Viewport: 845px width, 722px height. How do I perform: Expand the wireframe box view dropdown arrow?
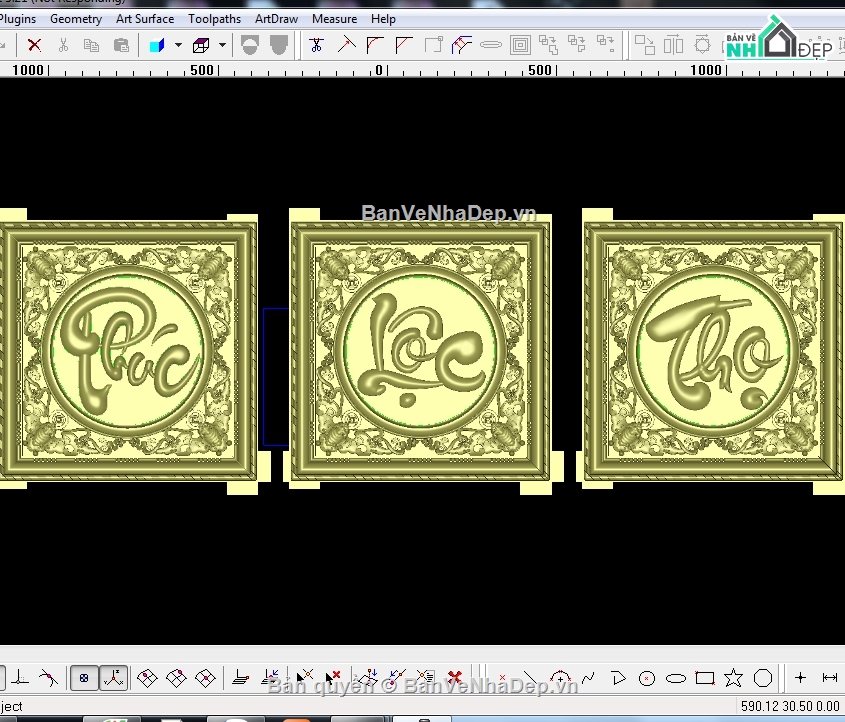click(223, 45)
